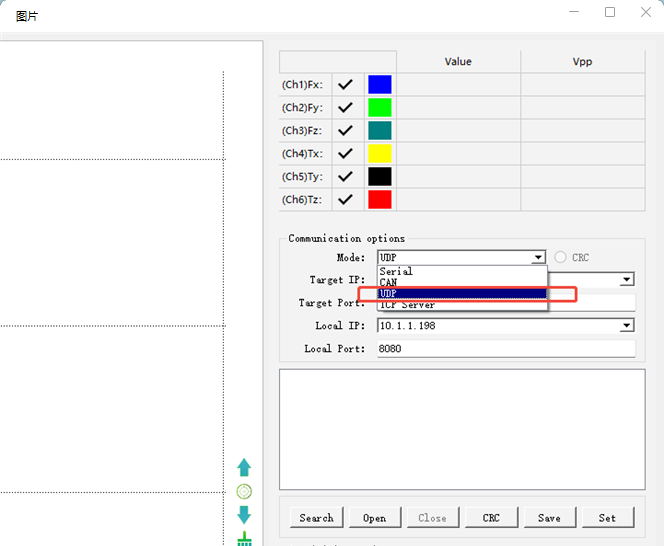The image size is (664, 546).
Task: Expand the Target IP dropdown
Action: [627, 280]
